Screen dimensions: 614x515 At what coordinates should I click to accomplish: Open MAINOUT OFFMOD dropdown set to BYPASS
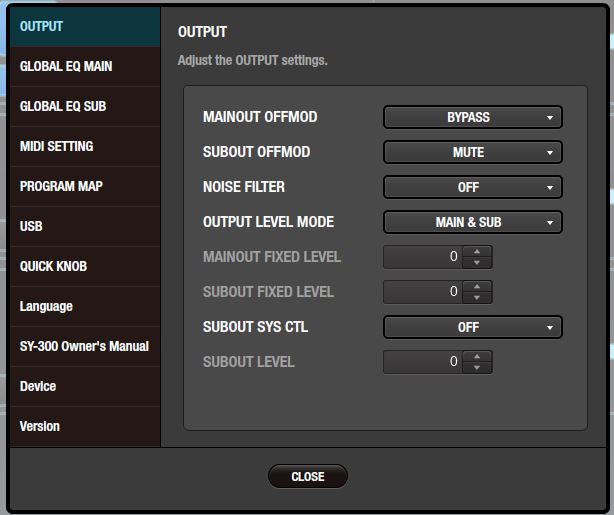[x=473, y=117]
